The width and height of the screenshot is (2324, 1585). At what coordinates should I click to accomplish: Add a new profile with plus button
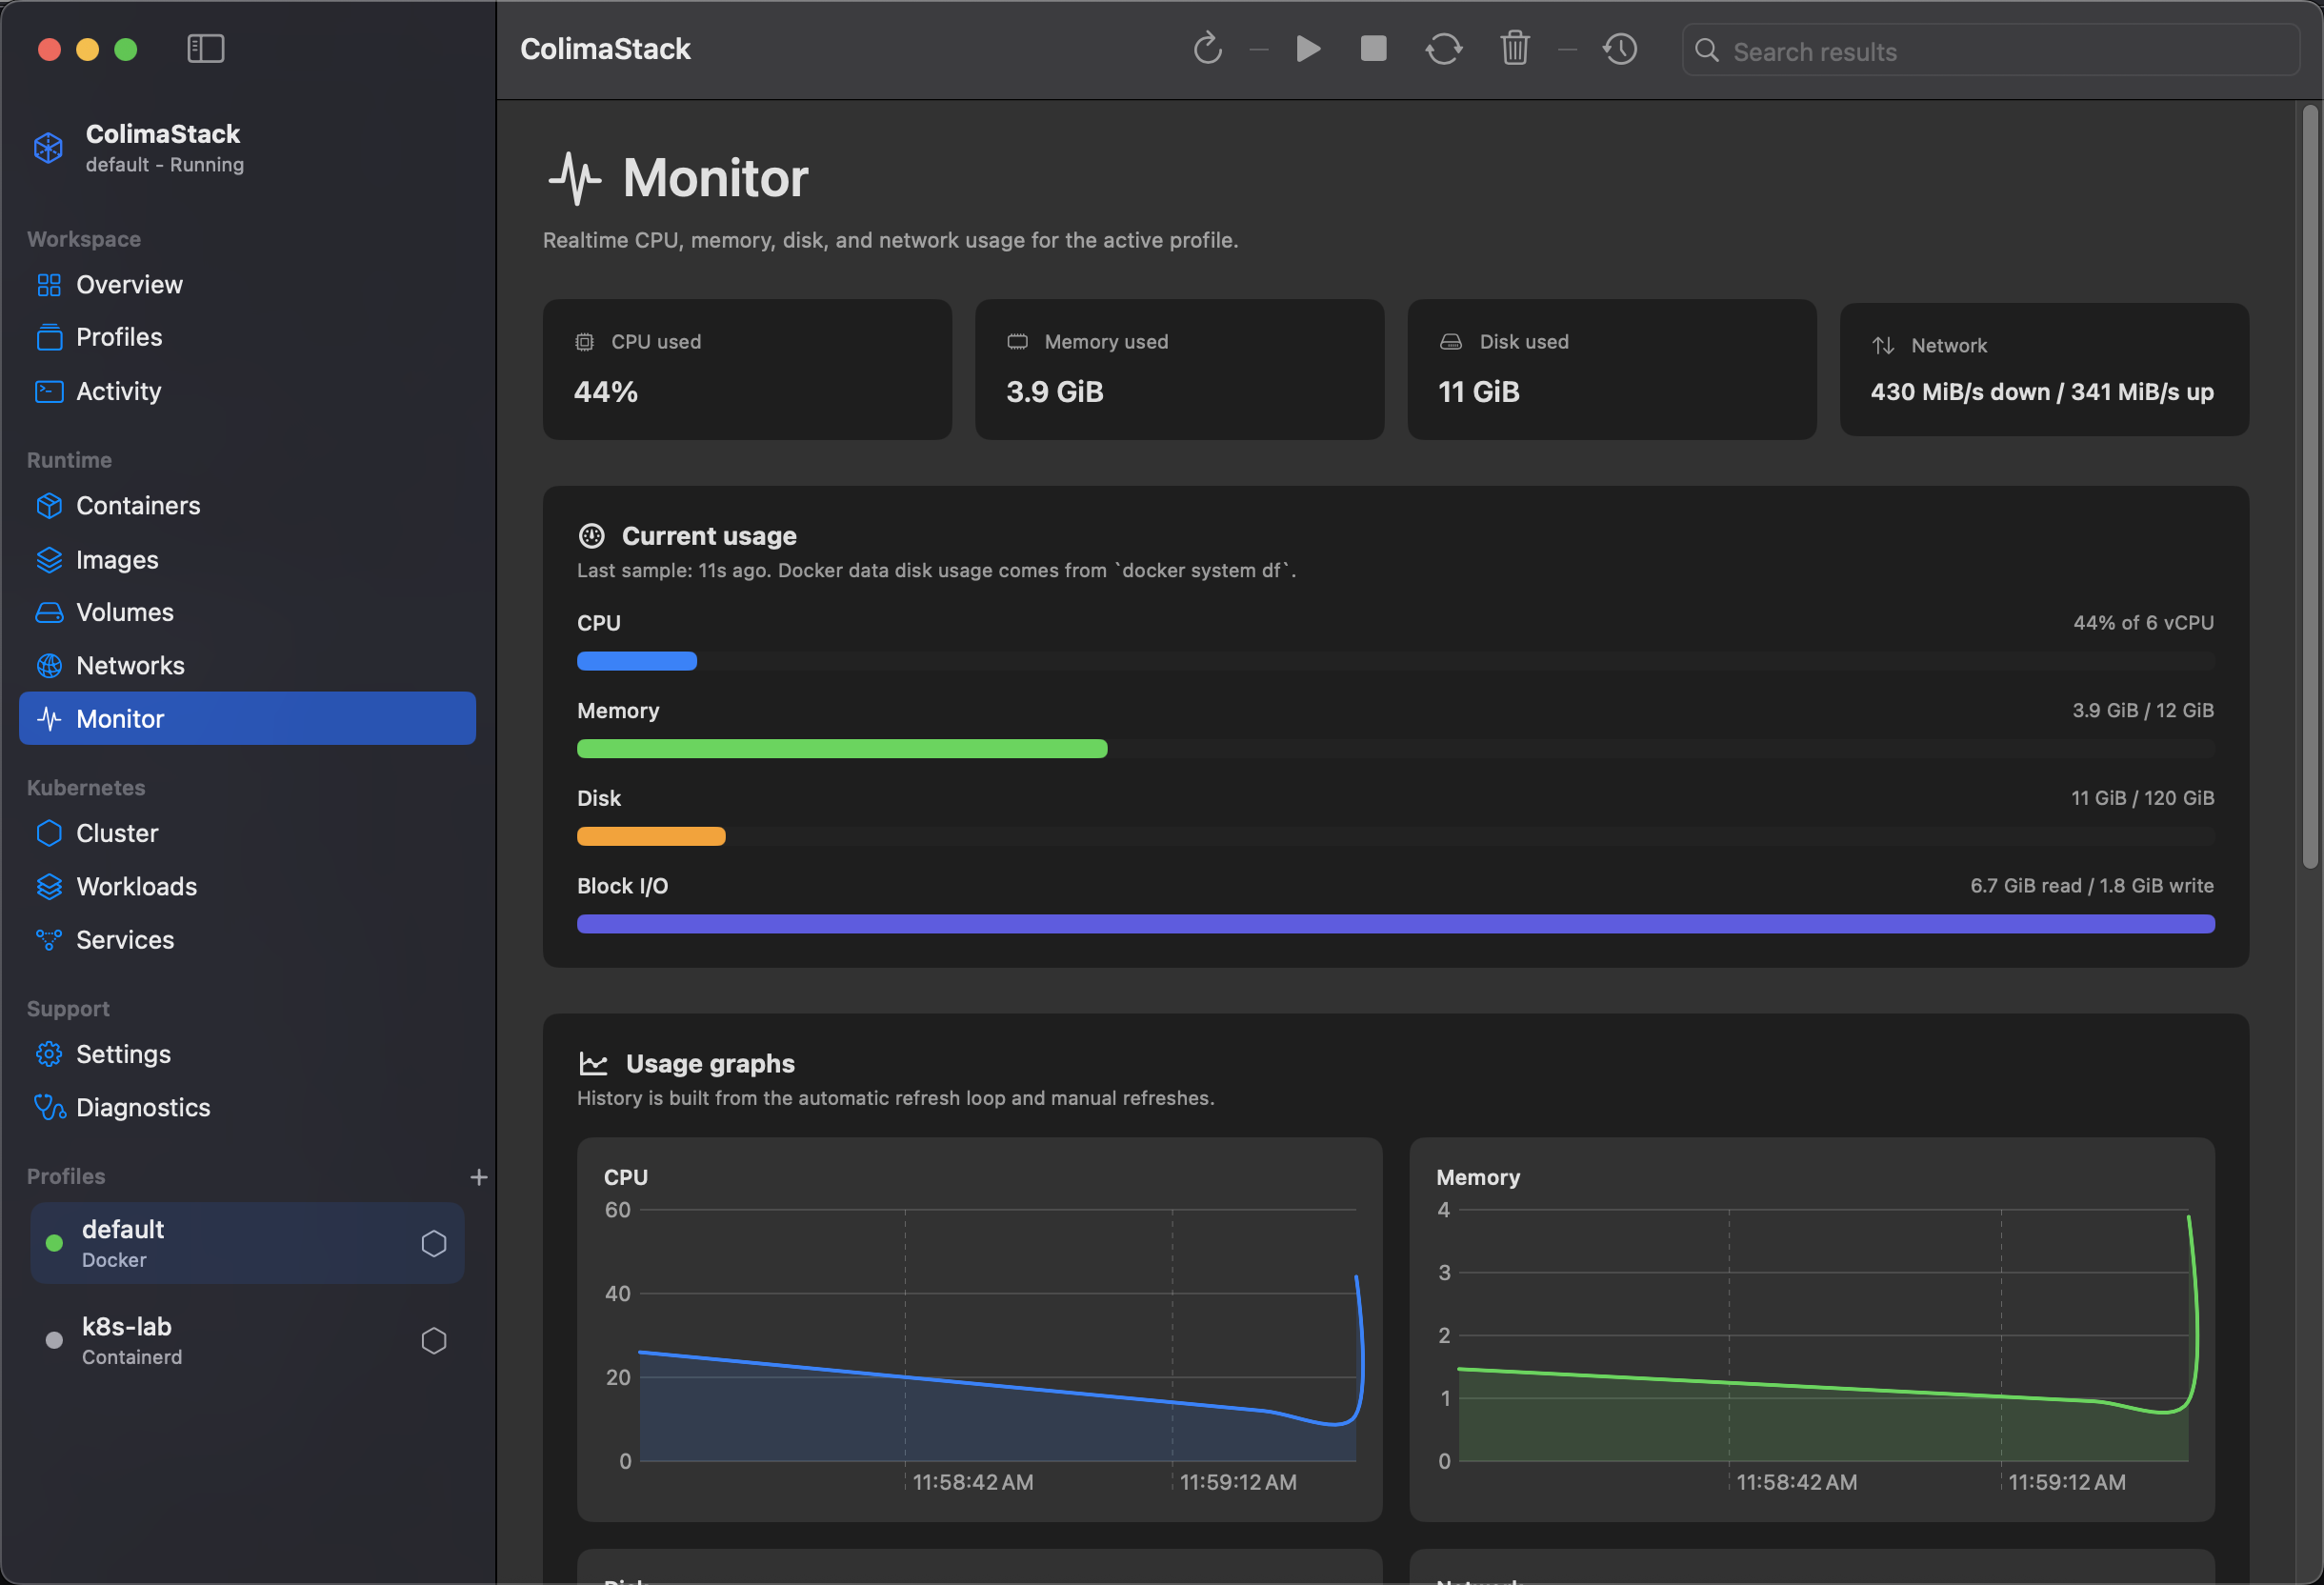(479, 1177)
